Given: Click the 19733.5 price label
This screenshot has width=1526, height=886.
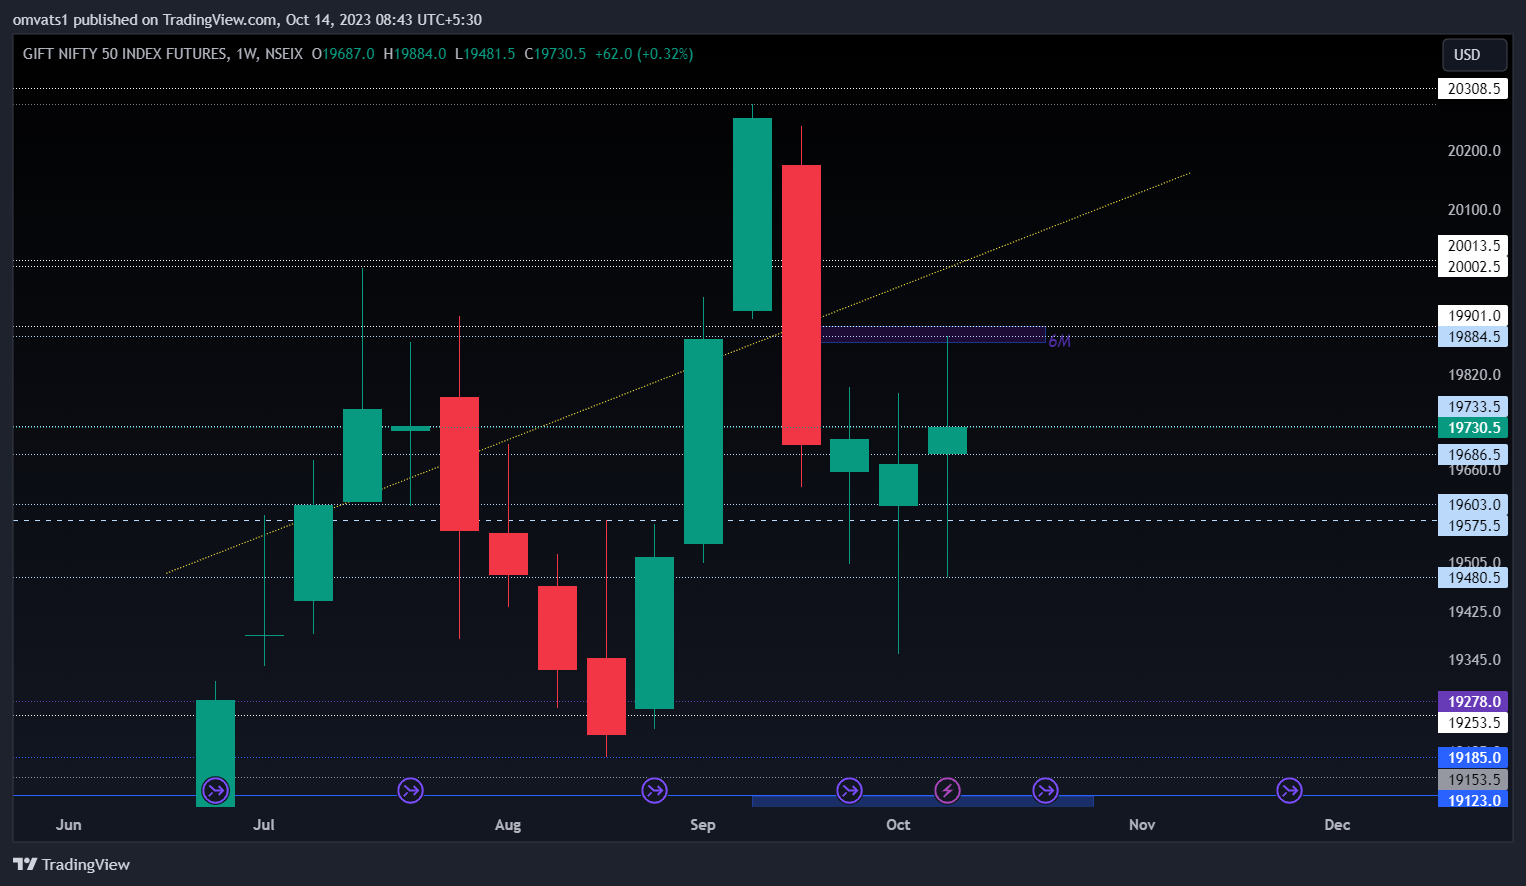Looking at the screenshot, I should (1473, 407).
